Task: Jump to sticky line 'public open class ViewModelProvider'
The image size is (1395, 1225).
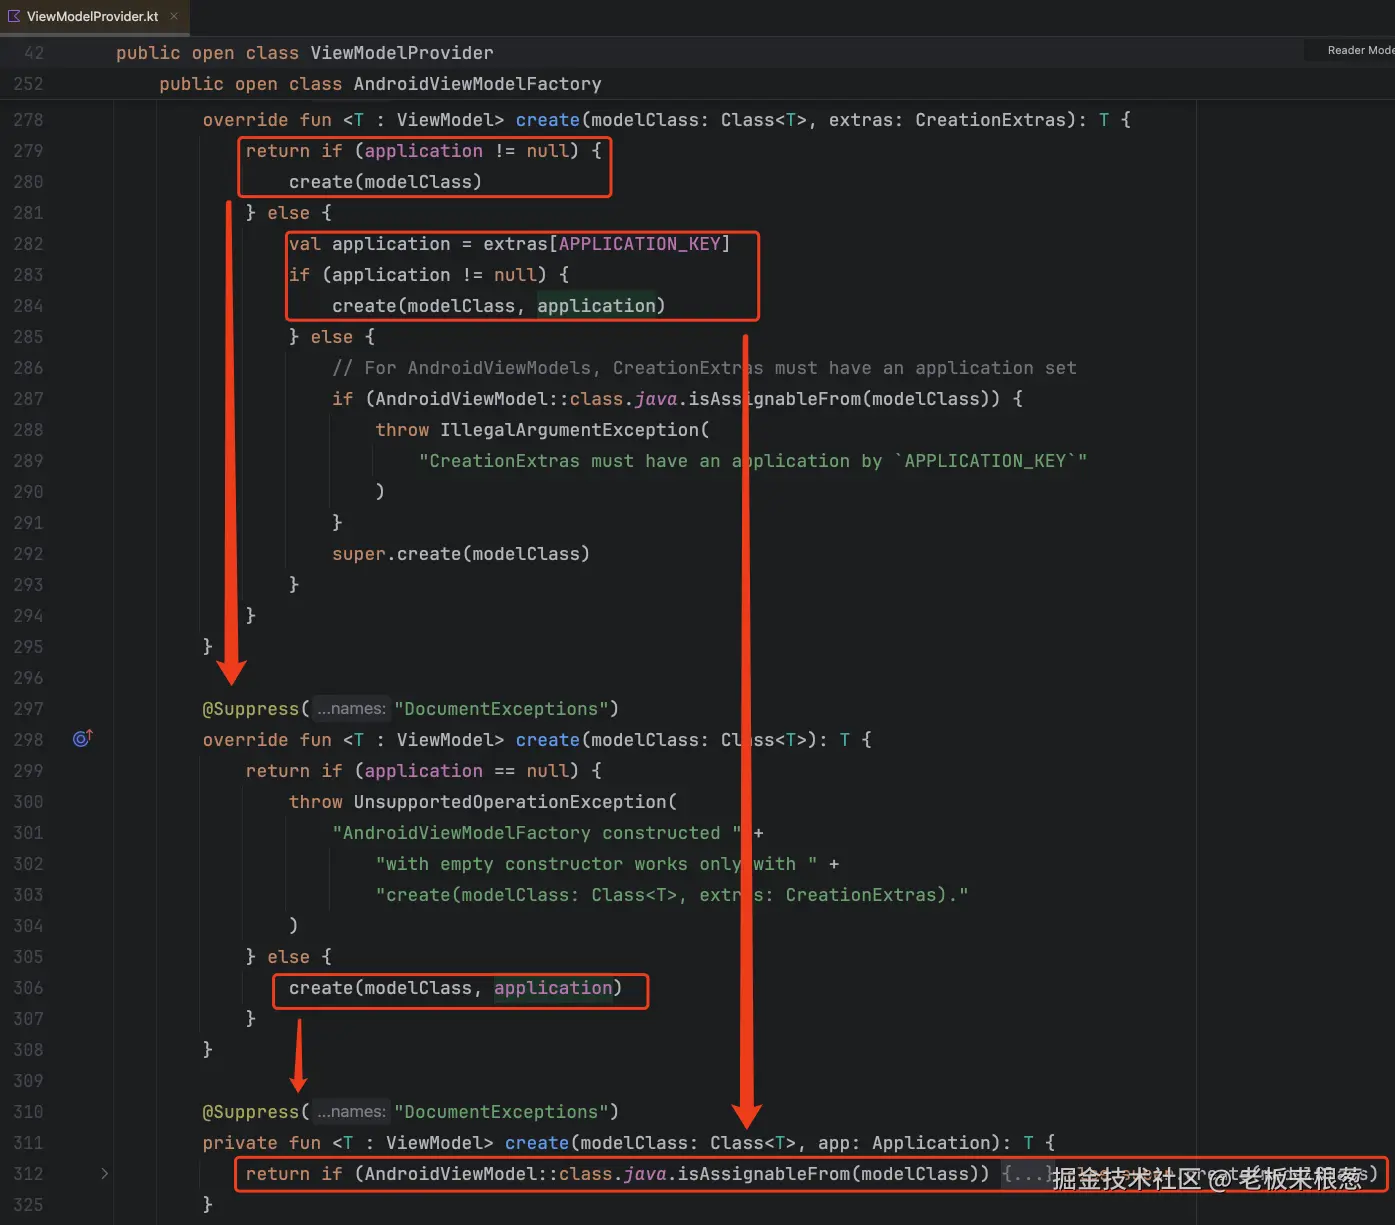Action: point(304,53)
